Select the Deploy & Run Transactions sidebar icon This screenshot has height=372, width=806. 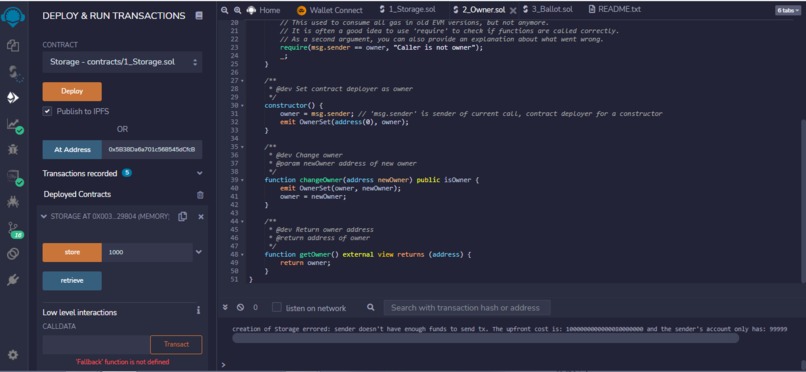pyautogui.click(x=13, y=98)
